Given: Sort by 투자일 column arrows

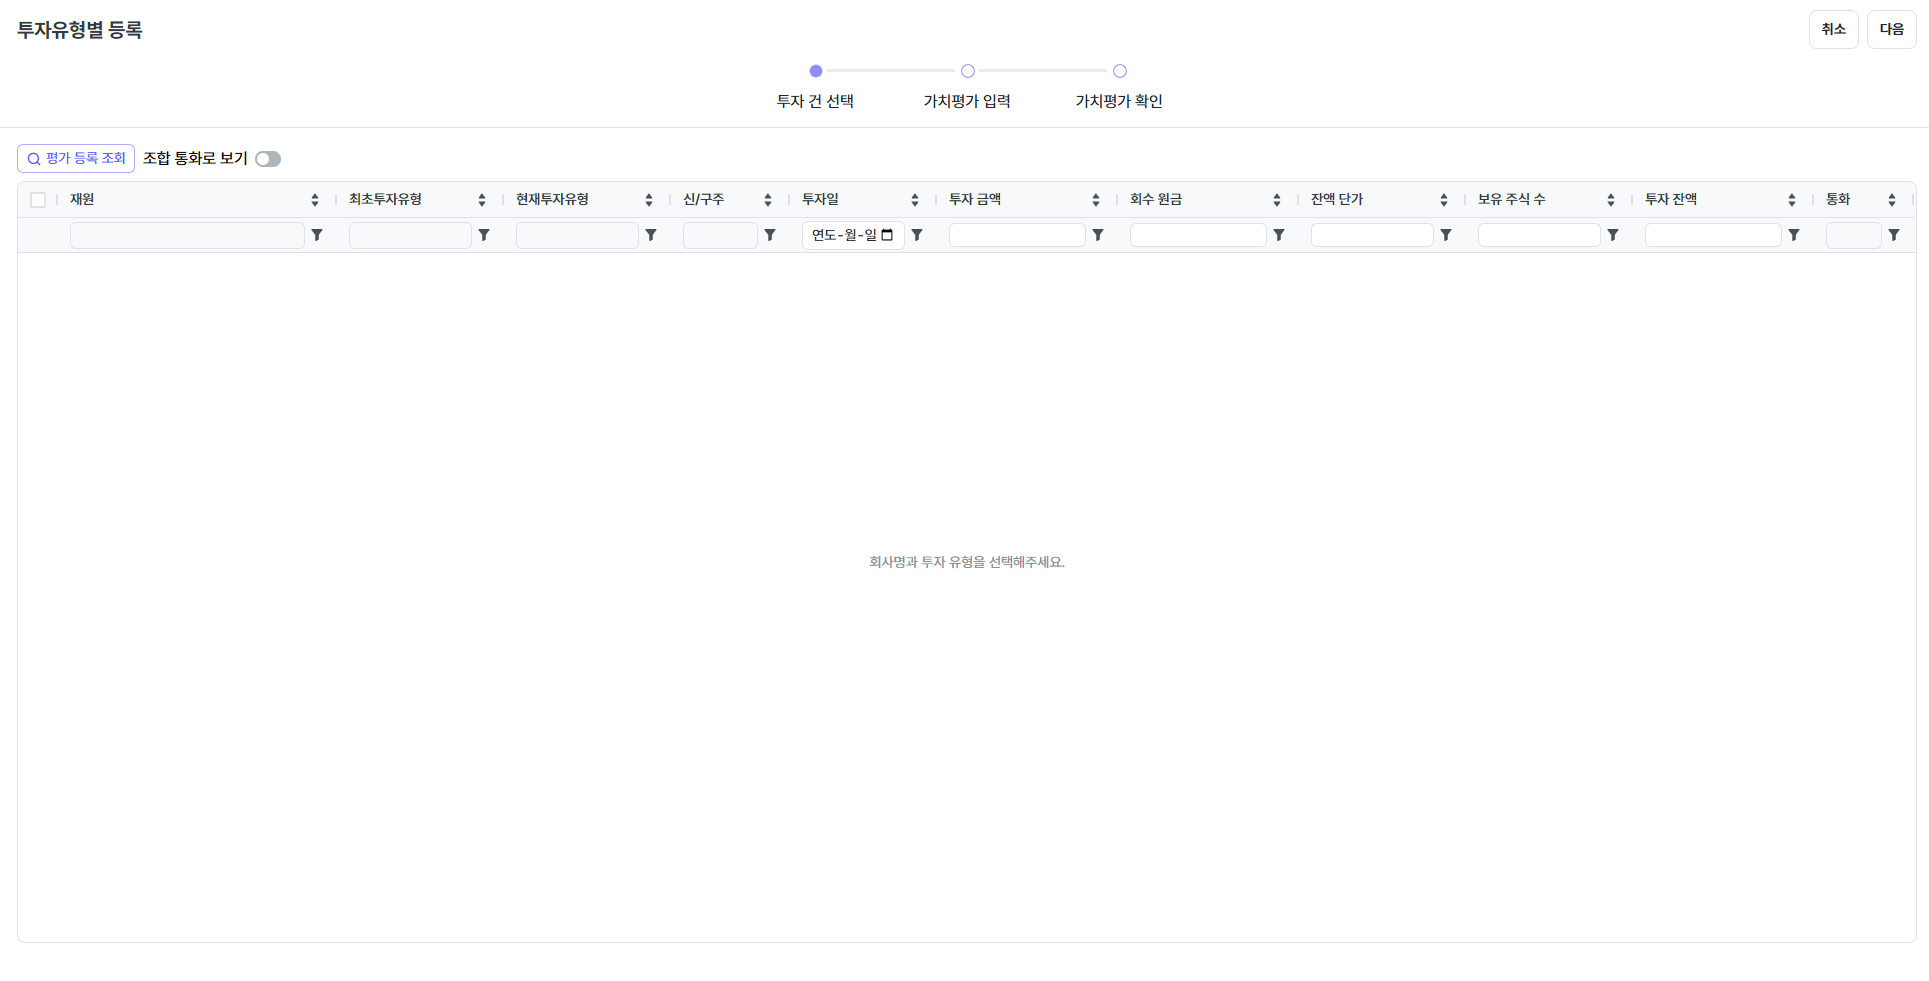Looking at the screenshot, I should [915, 200].
